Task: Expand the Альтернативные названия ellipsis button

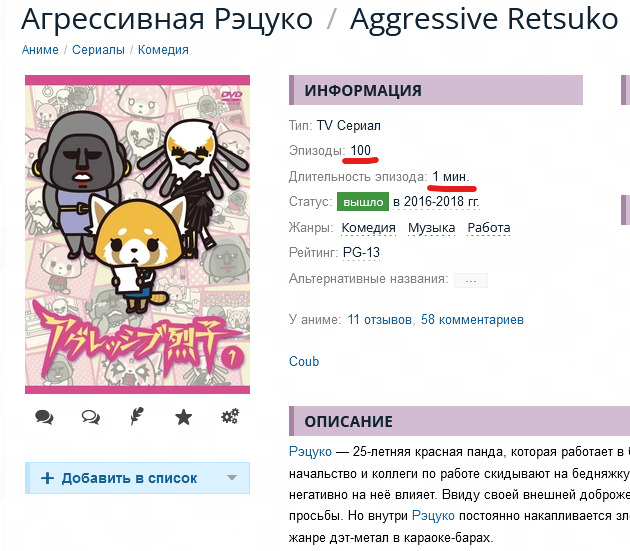Action: [470, 281]
